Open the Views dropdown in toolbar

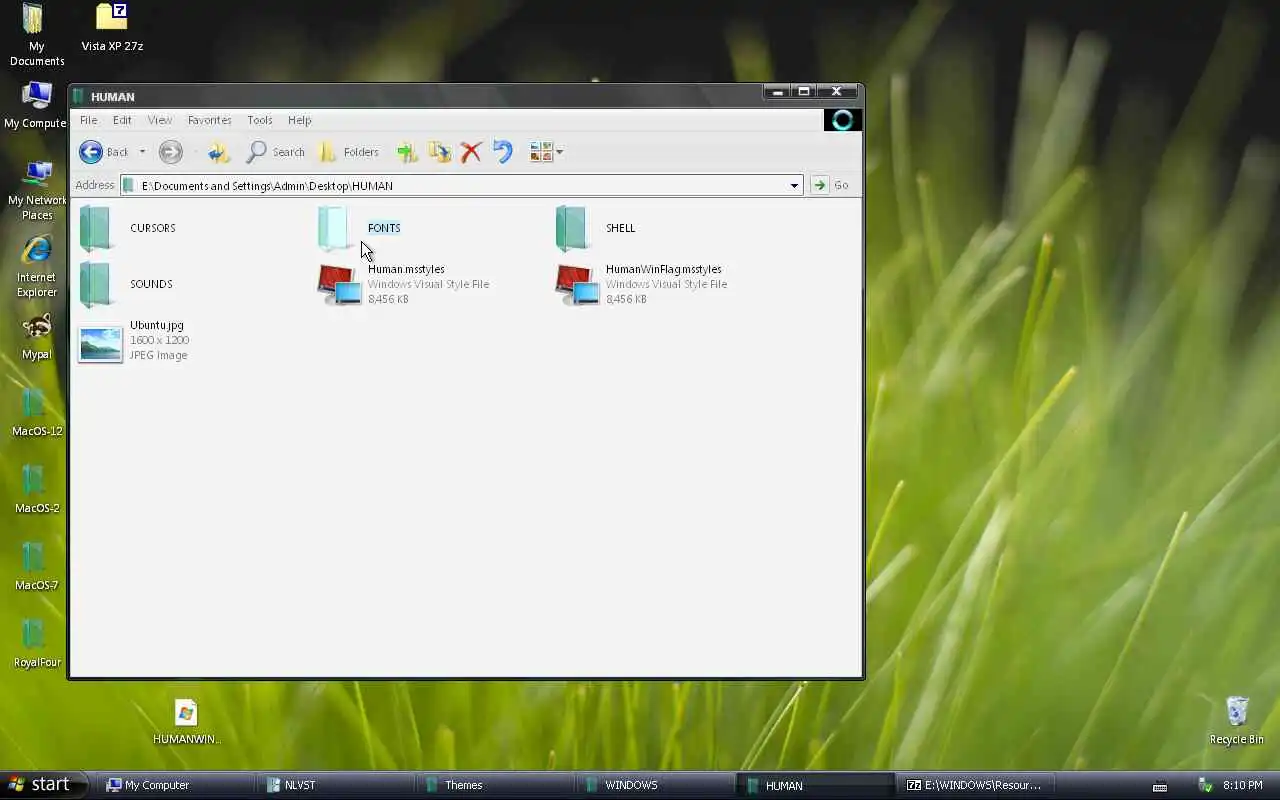(x=546, y=152)
